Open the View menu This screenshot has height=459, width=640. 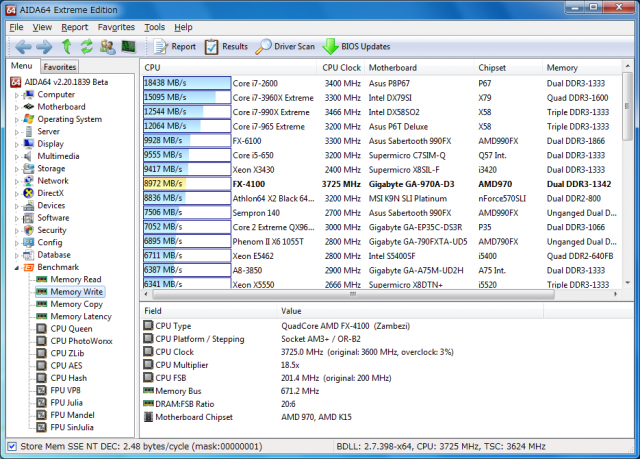[42, 27]
